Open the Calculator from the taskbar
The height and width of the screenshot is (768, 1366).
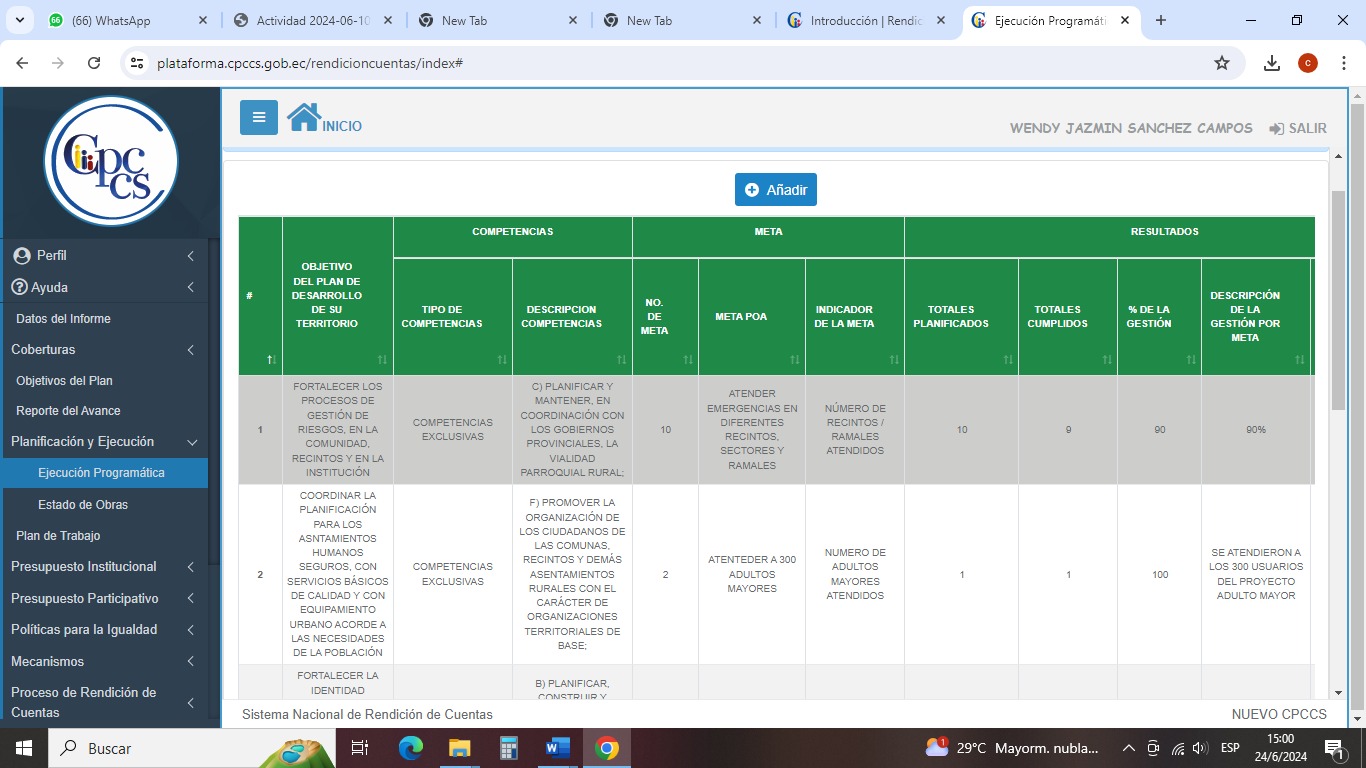point(509,748)
